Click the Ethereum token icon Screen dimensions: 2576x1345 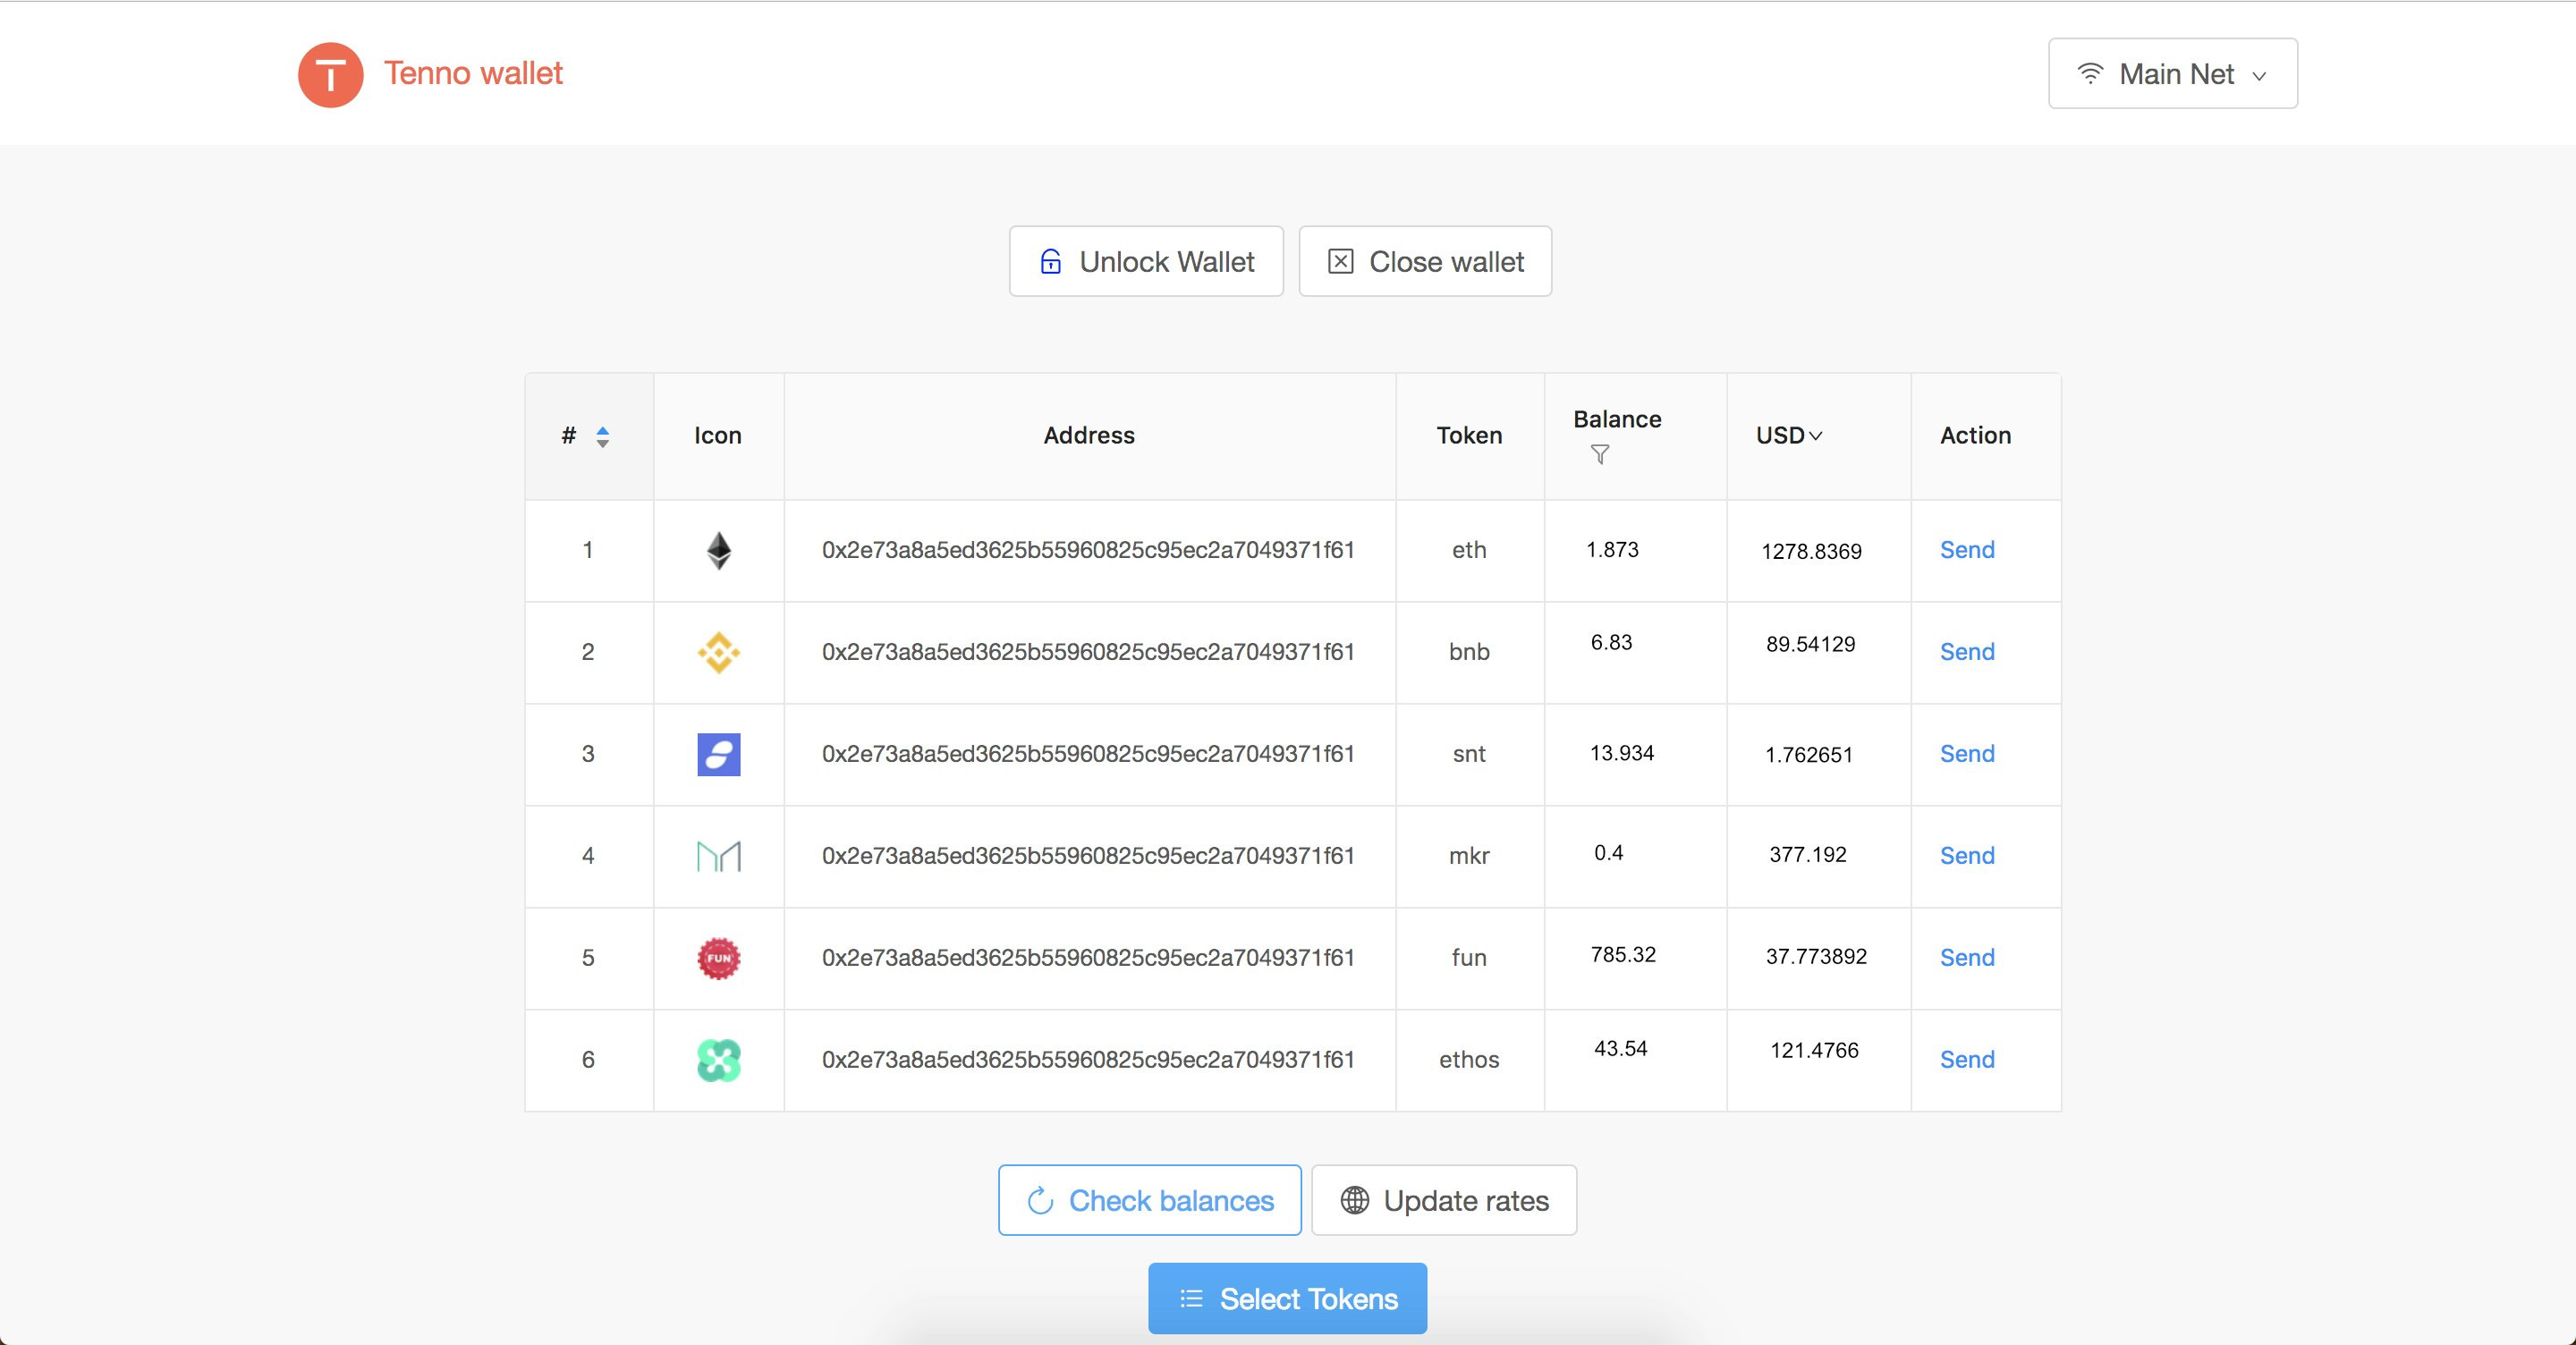(x=718, y=550)
